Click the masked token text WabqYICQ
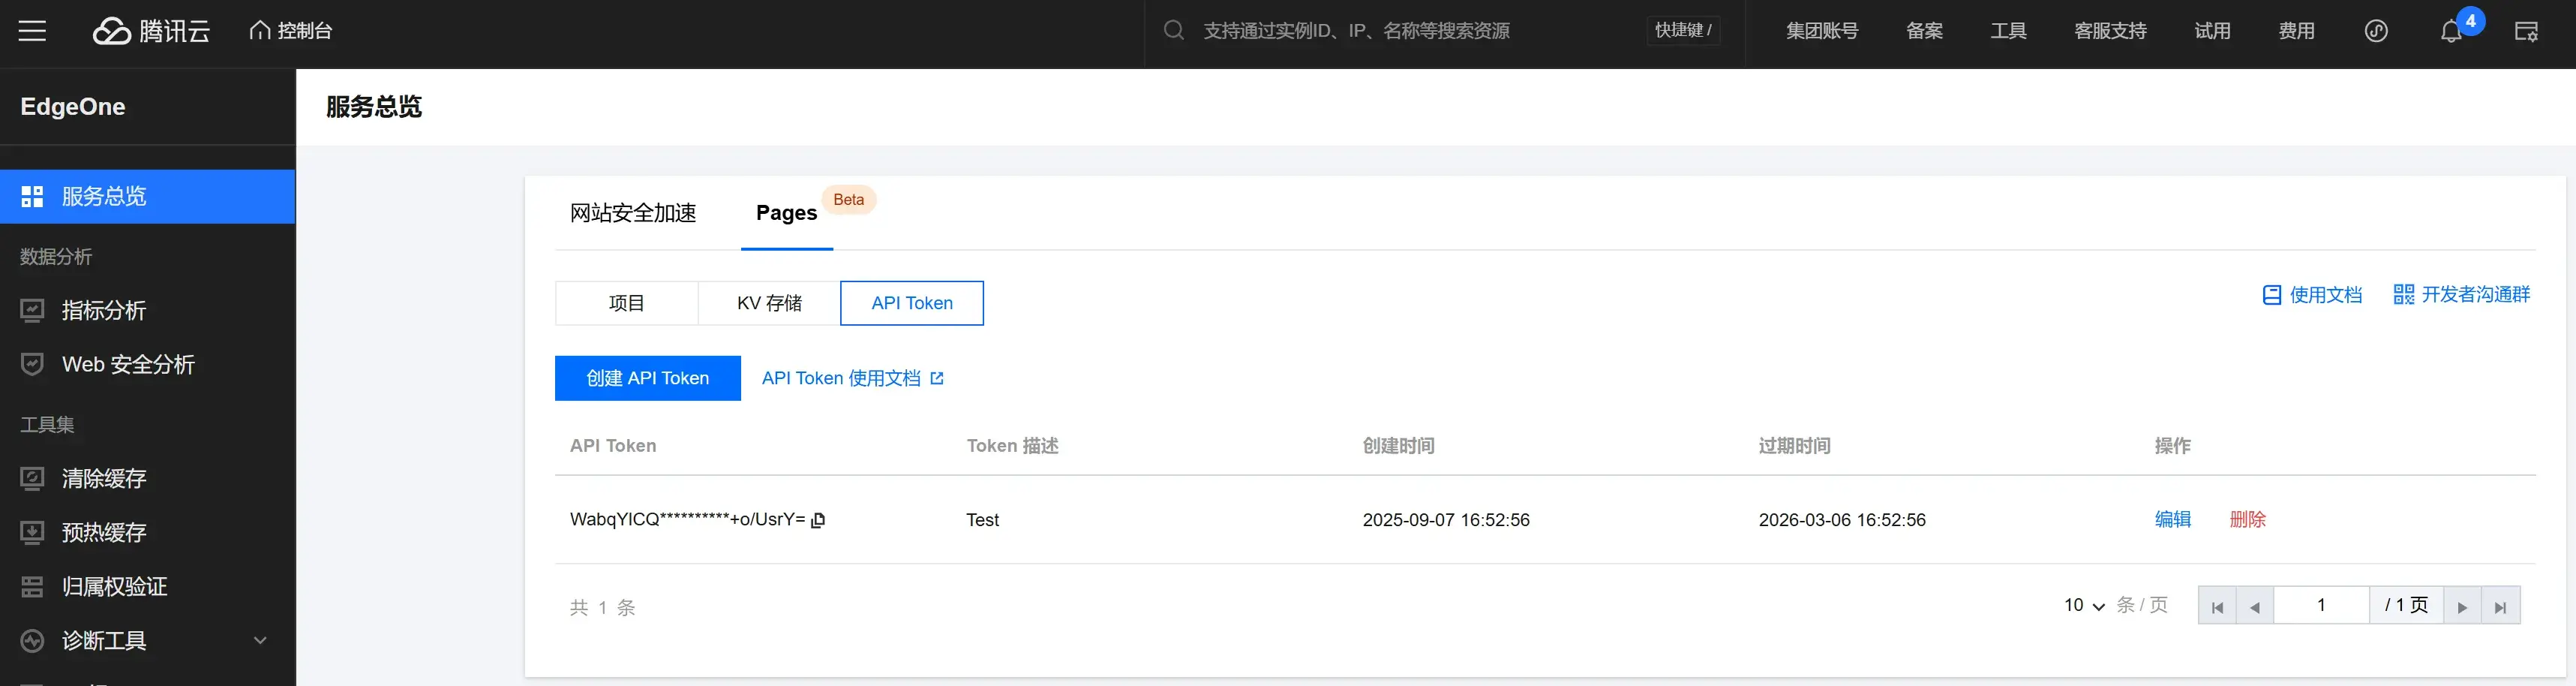This screenshot has width=2576, height=686. pos(687,519)
